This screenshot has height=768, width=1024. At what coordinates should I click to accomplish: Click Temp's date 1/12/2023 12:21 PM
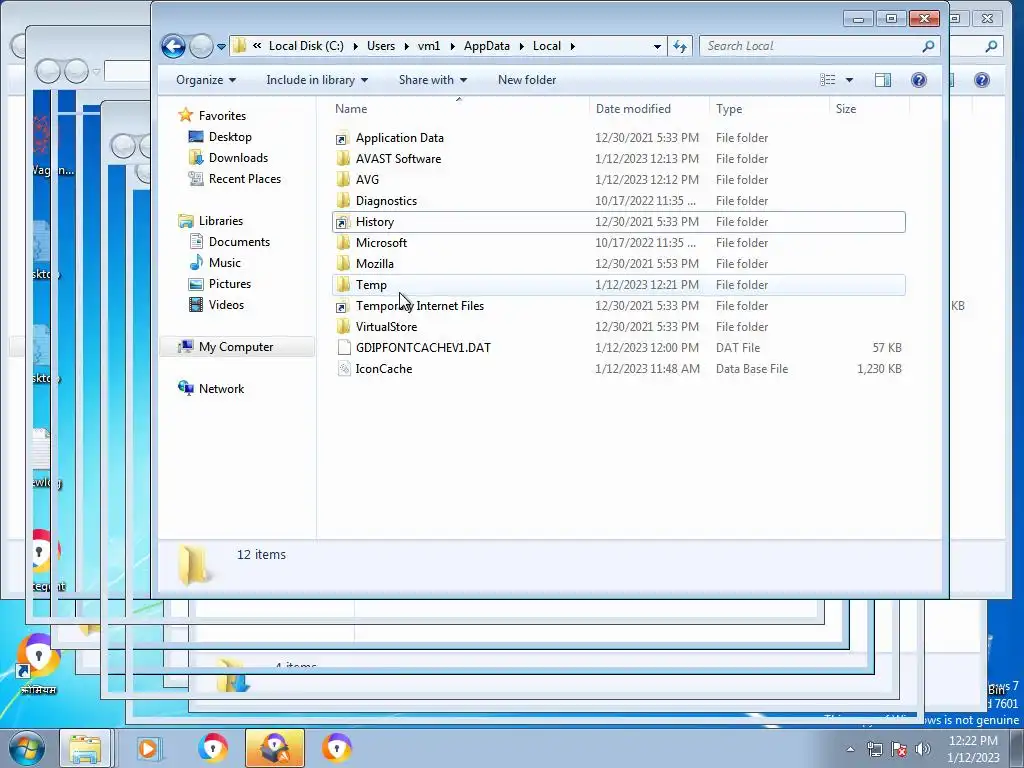[x=647, y=285]
